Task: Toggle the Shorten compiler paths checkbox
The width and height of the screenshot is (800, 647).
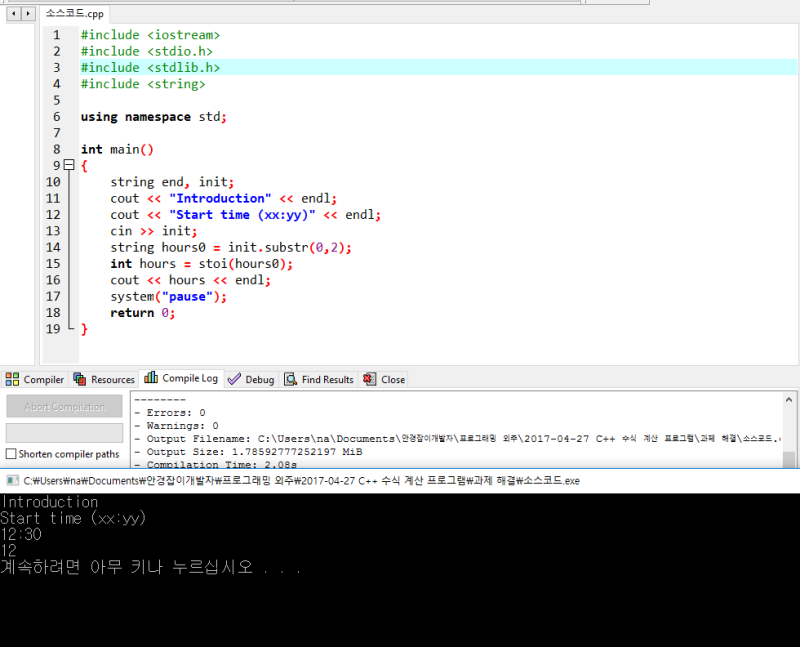Action: [x=11, y=454]
